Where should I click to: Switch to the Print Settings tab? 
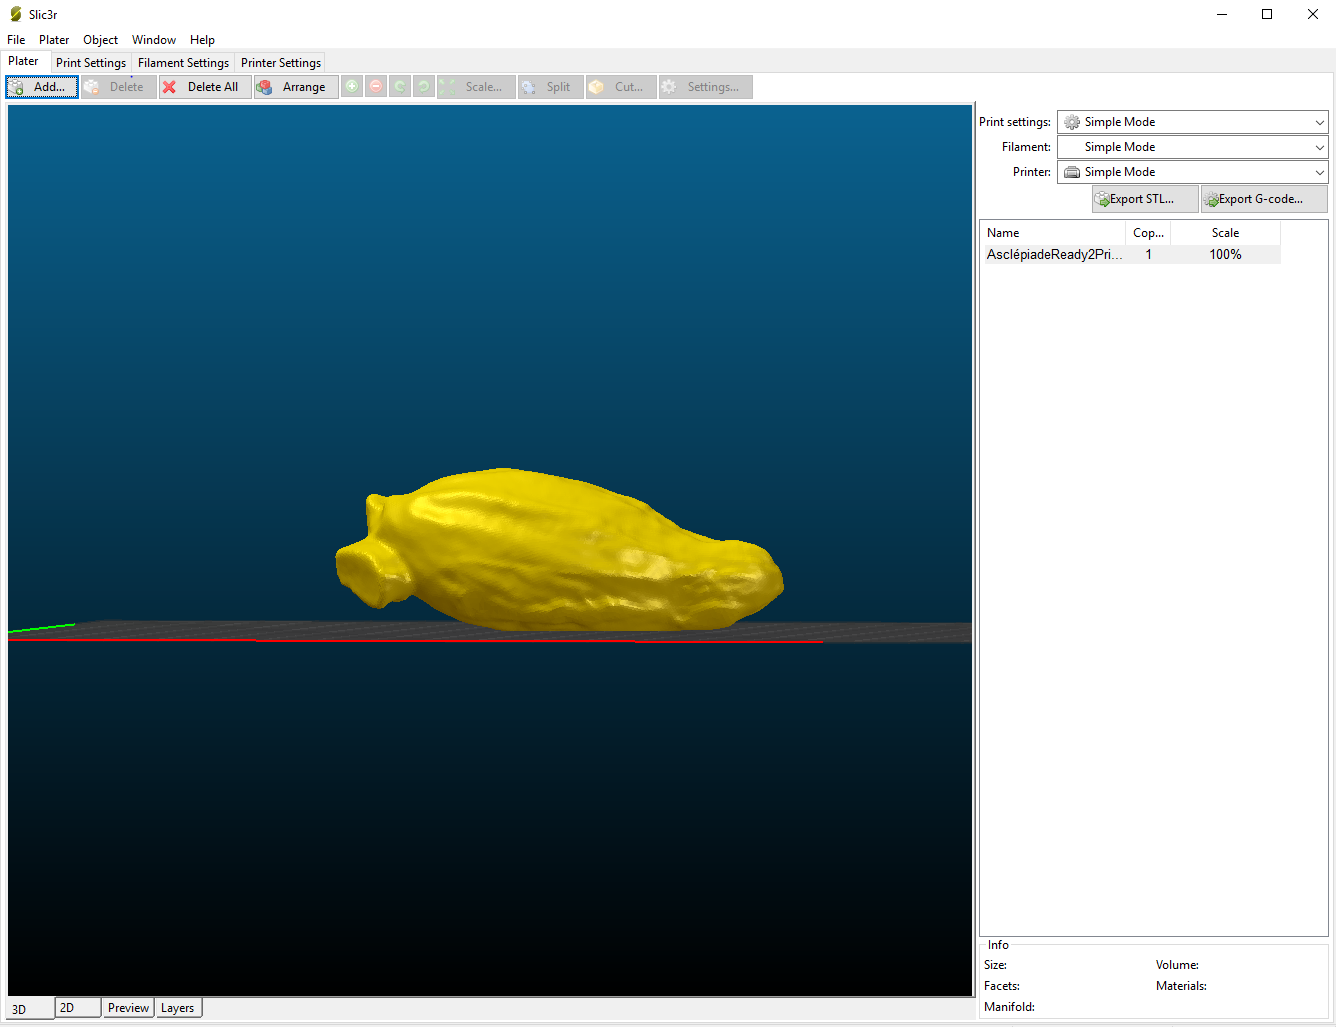(91, 63)
